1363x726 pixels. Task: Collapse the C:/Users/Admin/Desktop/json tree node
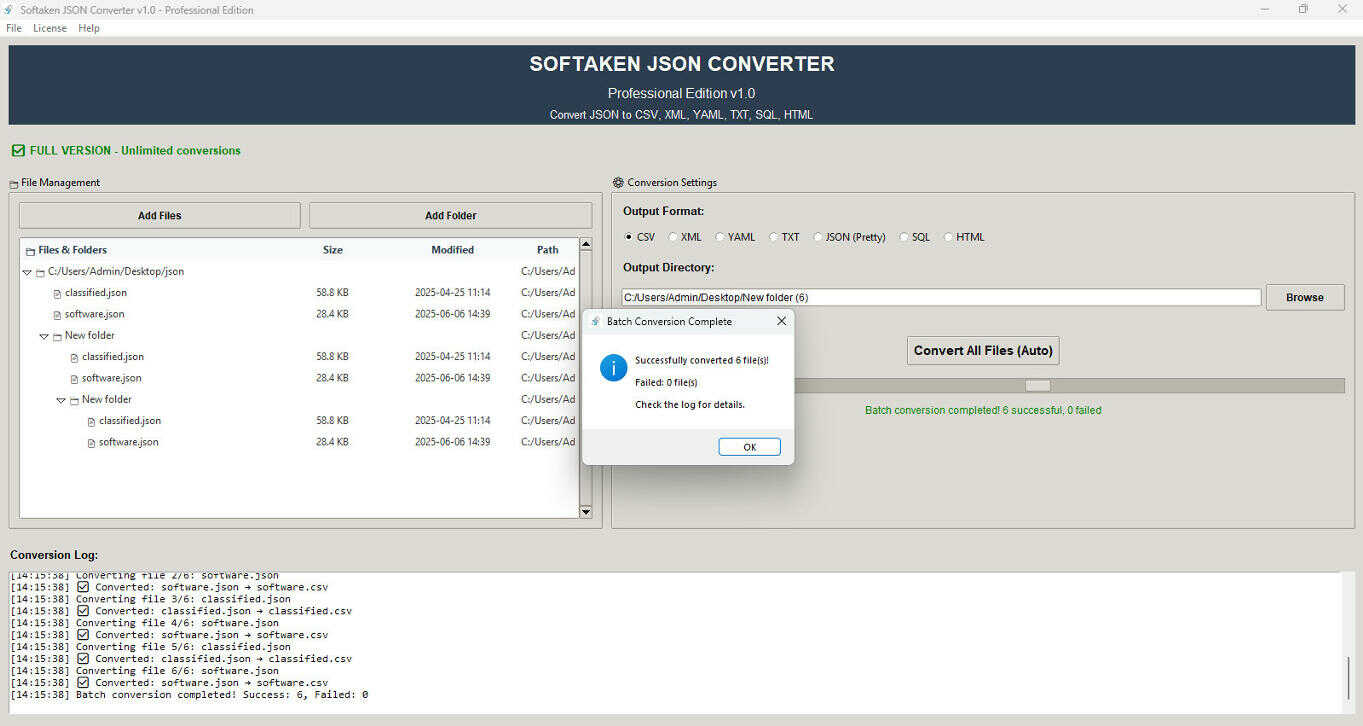(x=27, y=271)
